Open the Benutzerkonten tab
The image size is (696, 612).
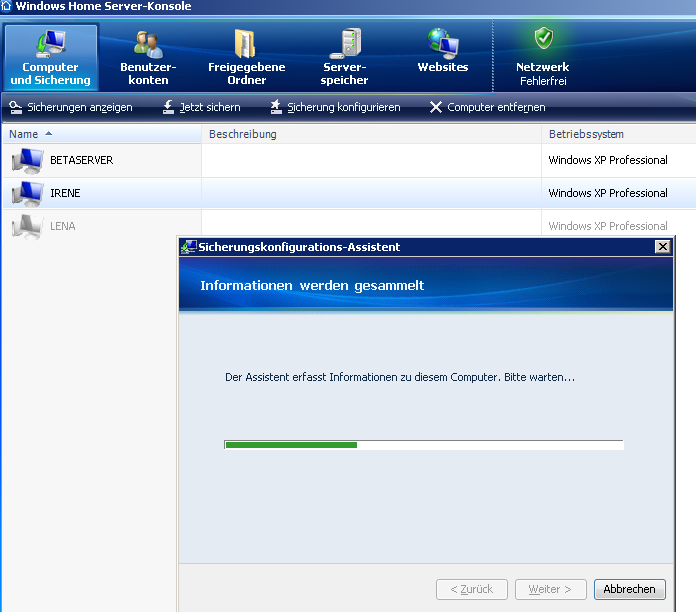click(x=148, y=57)
